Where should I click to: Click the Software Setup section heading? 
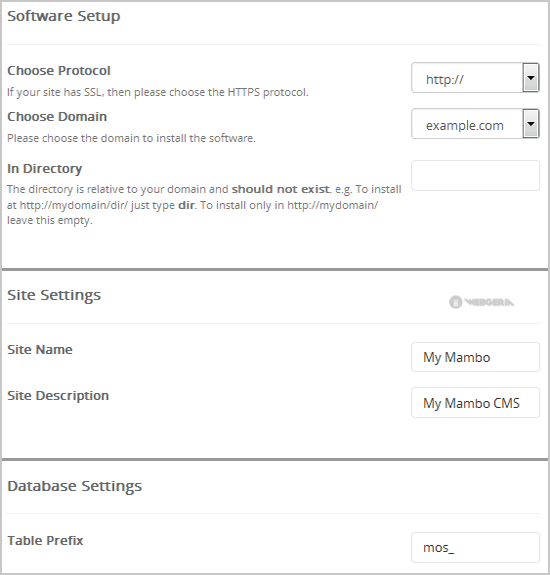tap(64, 17)
